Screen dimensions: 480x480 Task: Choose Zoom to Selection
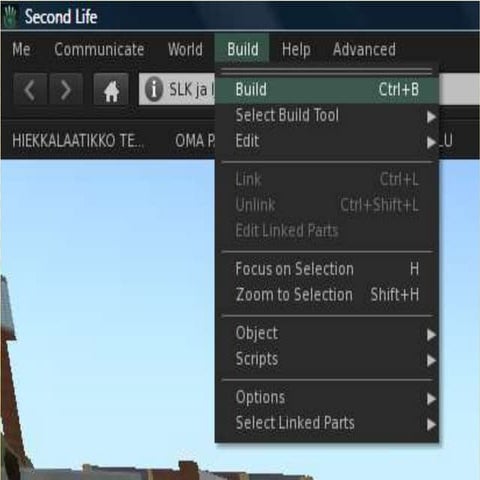(327, 295)
